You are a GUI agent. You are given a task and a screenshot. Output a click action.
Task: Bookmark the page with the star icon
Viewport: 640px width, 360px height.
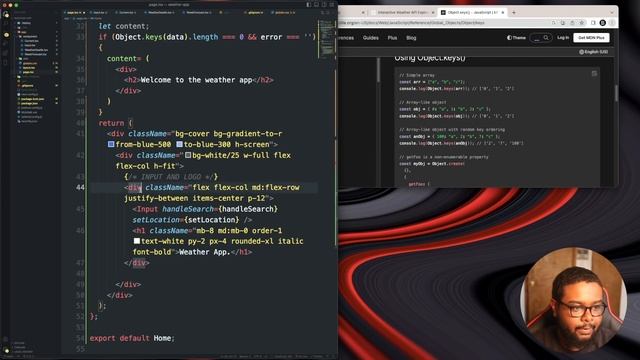click(x=582, y=23)
